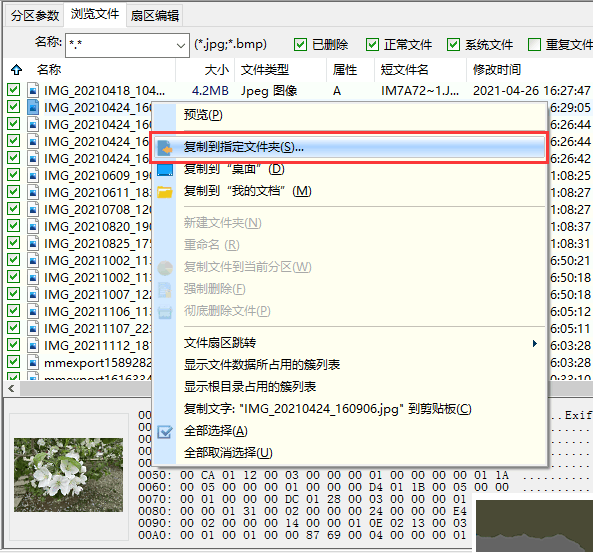Click file icon of IMG_20210609_19 row

(33, 175)
